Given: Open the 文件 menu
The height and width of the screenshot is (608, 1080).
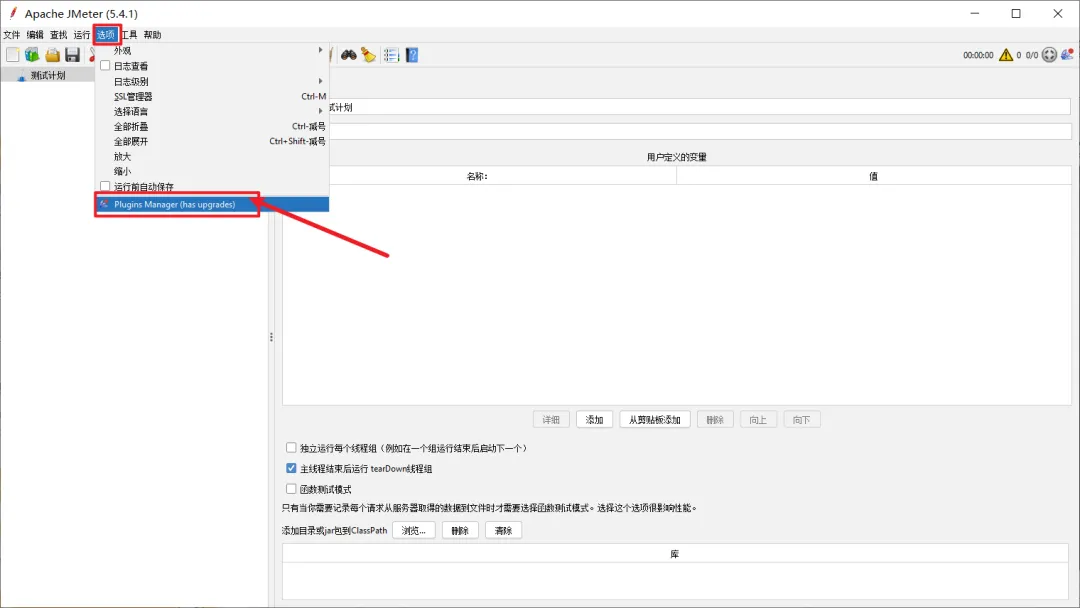Looking at the screenshot, I should 12,34.
